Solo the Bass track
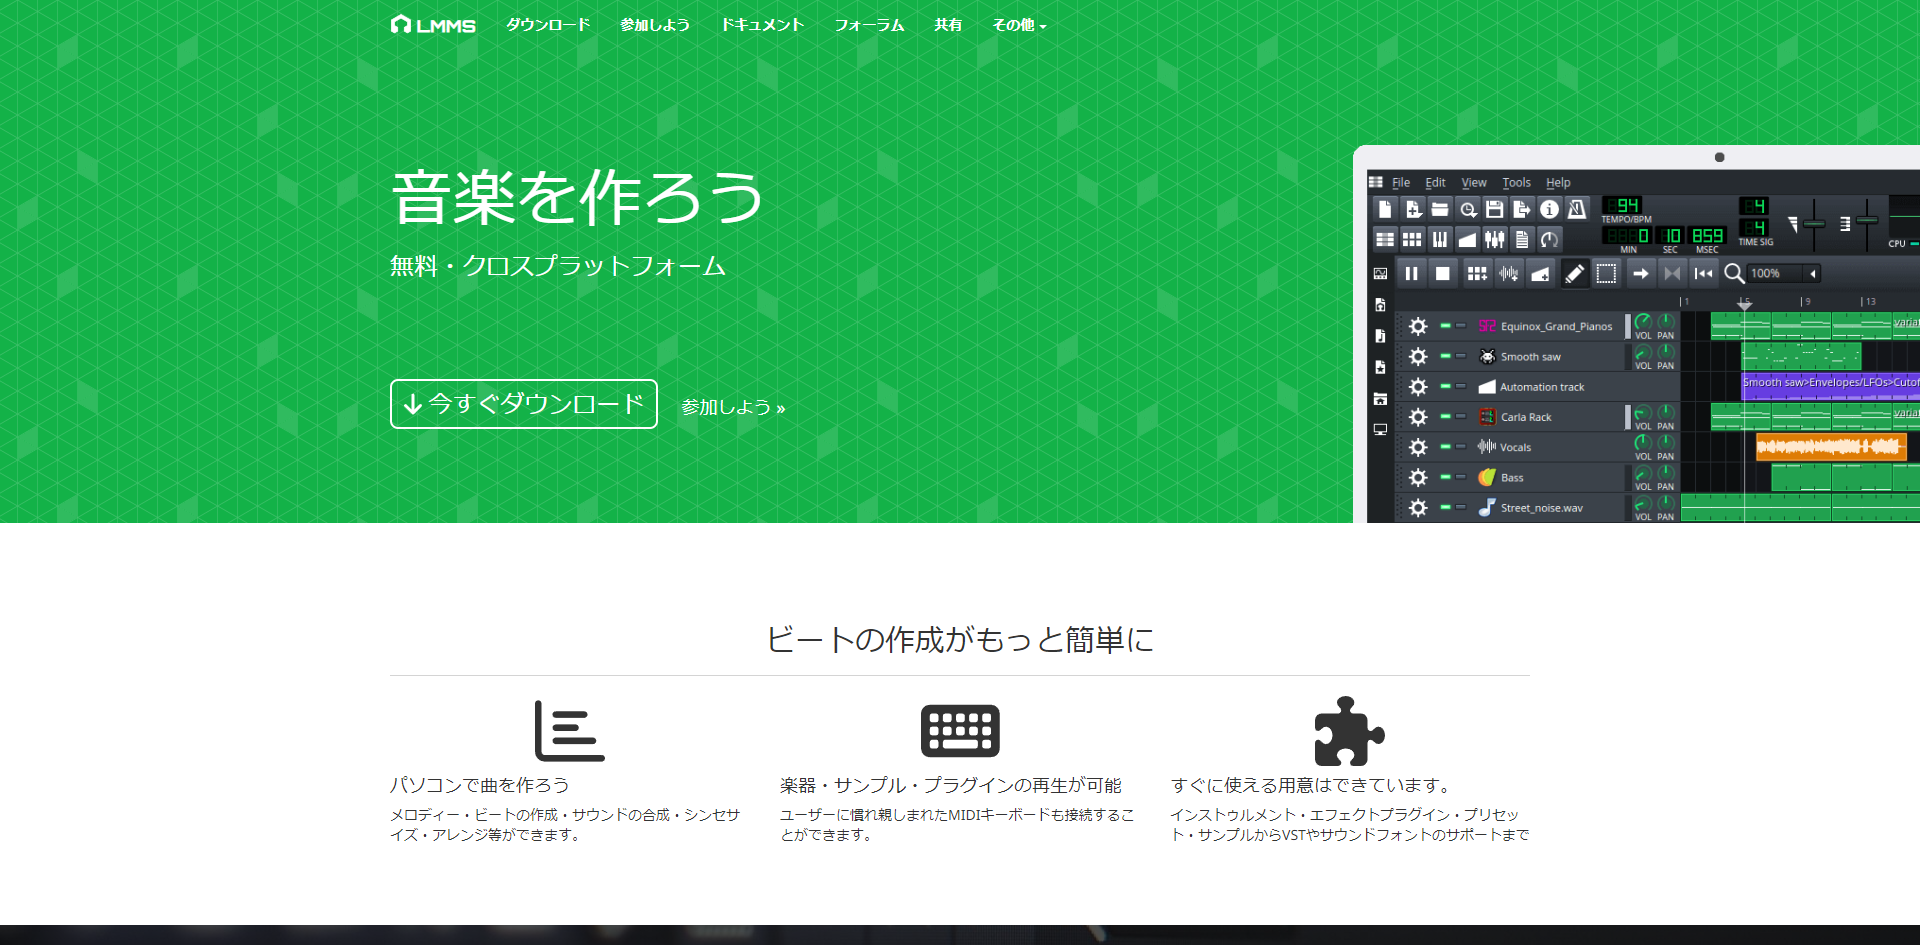 click(1460, 477)
